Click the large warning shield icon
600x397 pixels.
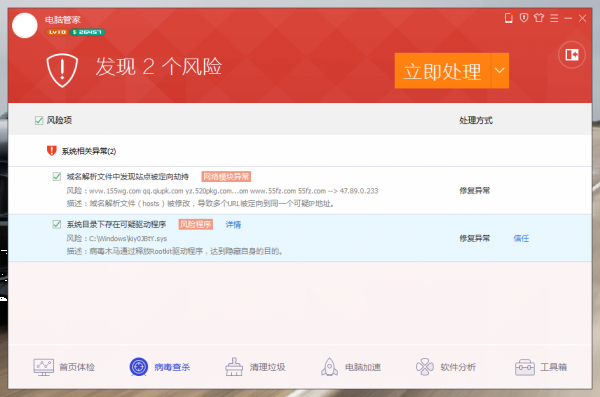point(62,70)
